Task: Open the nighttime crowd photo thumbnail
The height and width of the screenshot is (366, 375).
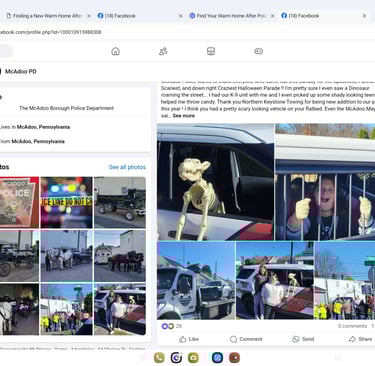Action: (x=19, y=309)
